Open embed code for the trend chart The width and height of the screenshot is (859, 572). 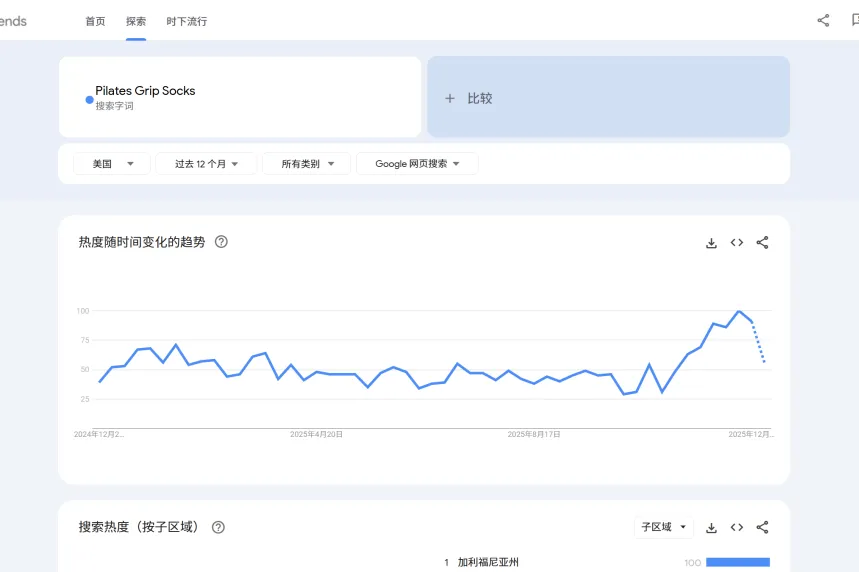[x=737, y=243]
